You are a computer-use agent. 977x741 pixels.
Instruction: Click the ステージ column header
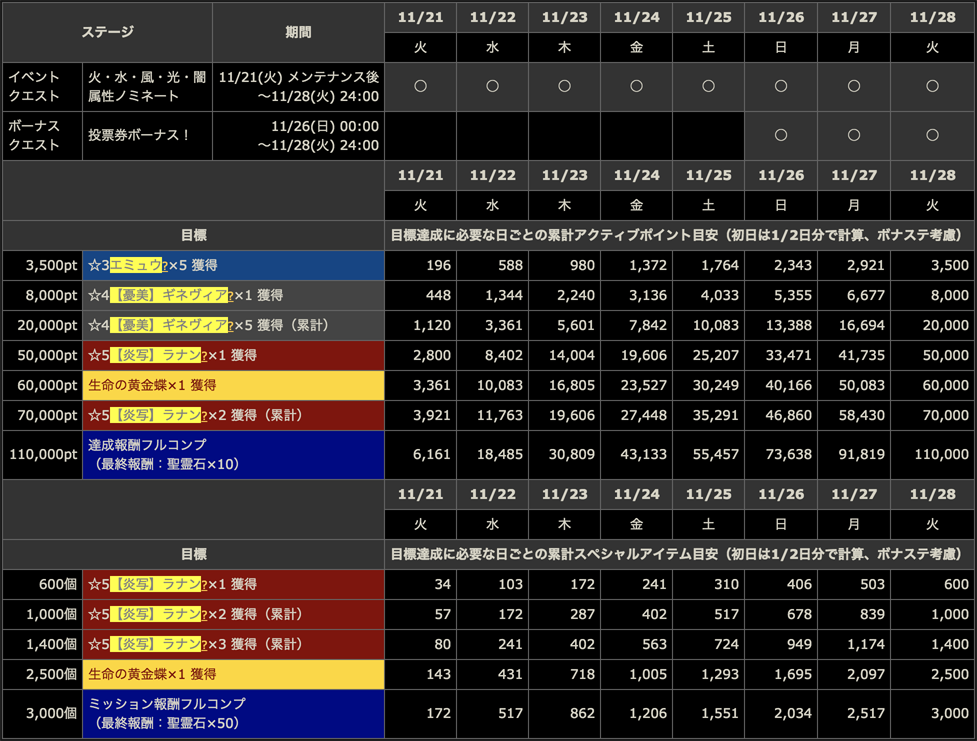[107, 32]
